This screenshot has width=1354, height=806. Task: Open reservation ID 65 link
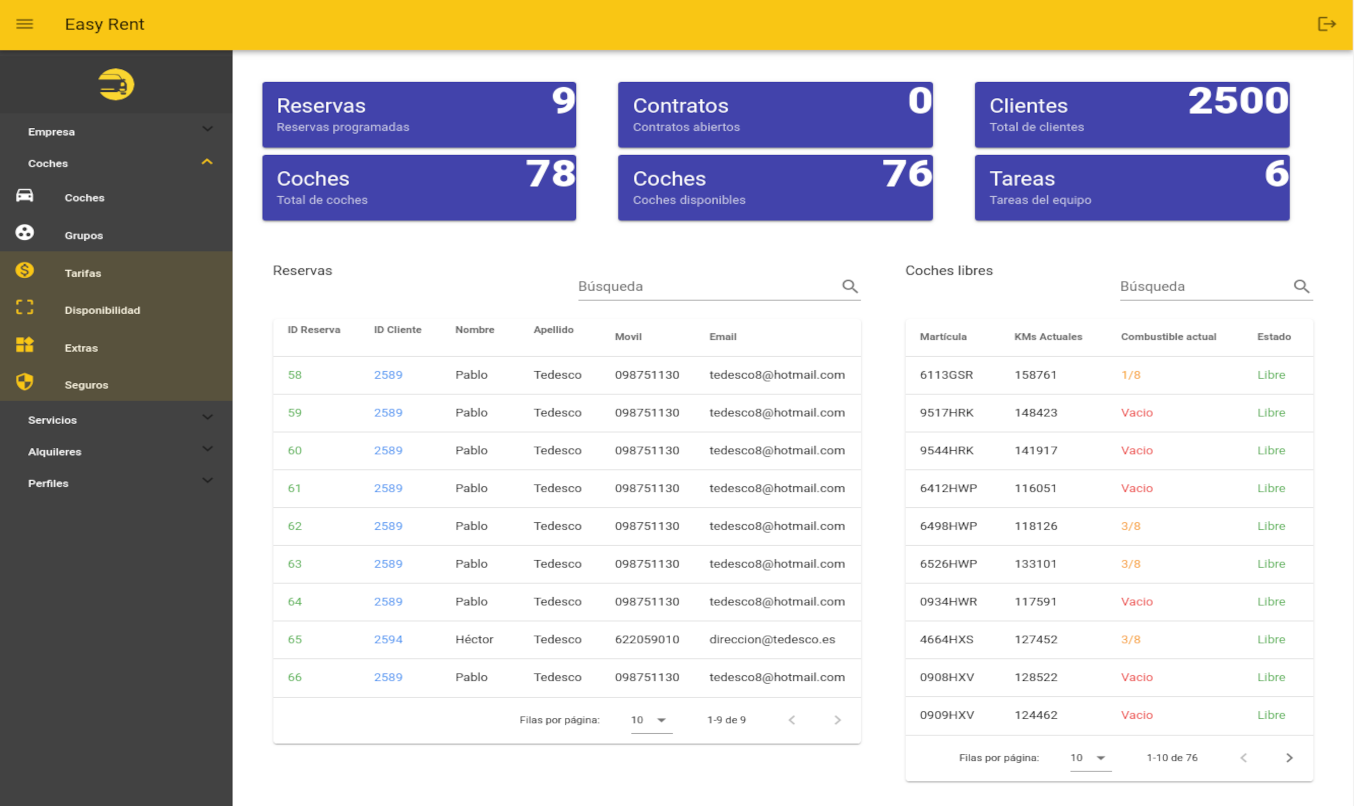tap(294, 639)
